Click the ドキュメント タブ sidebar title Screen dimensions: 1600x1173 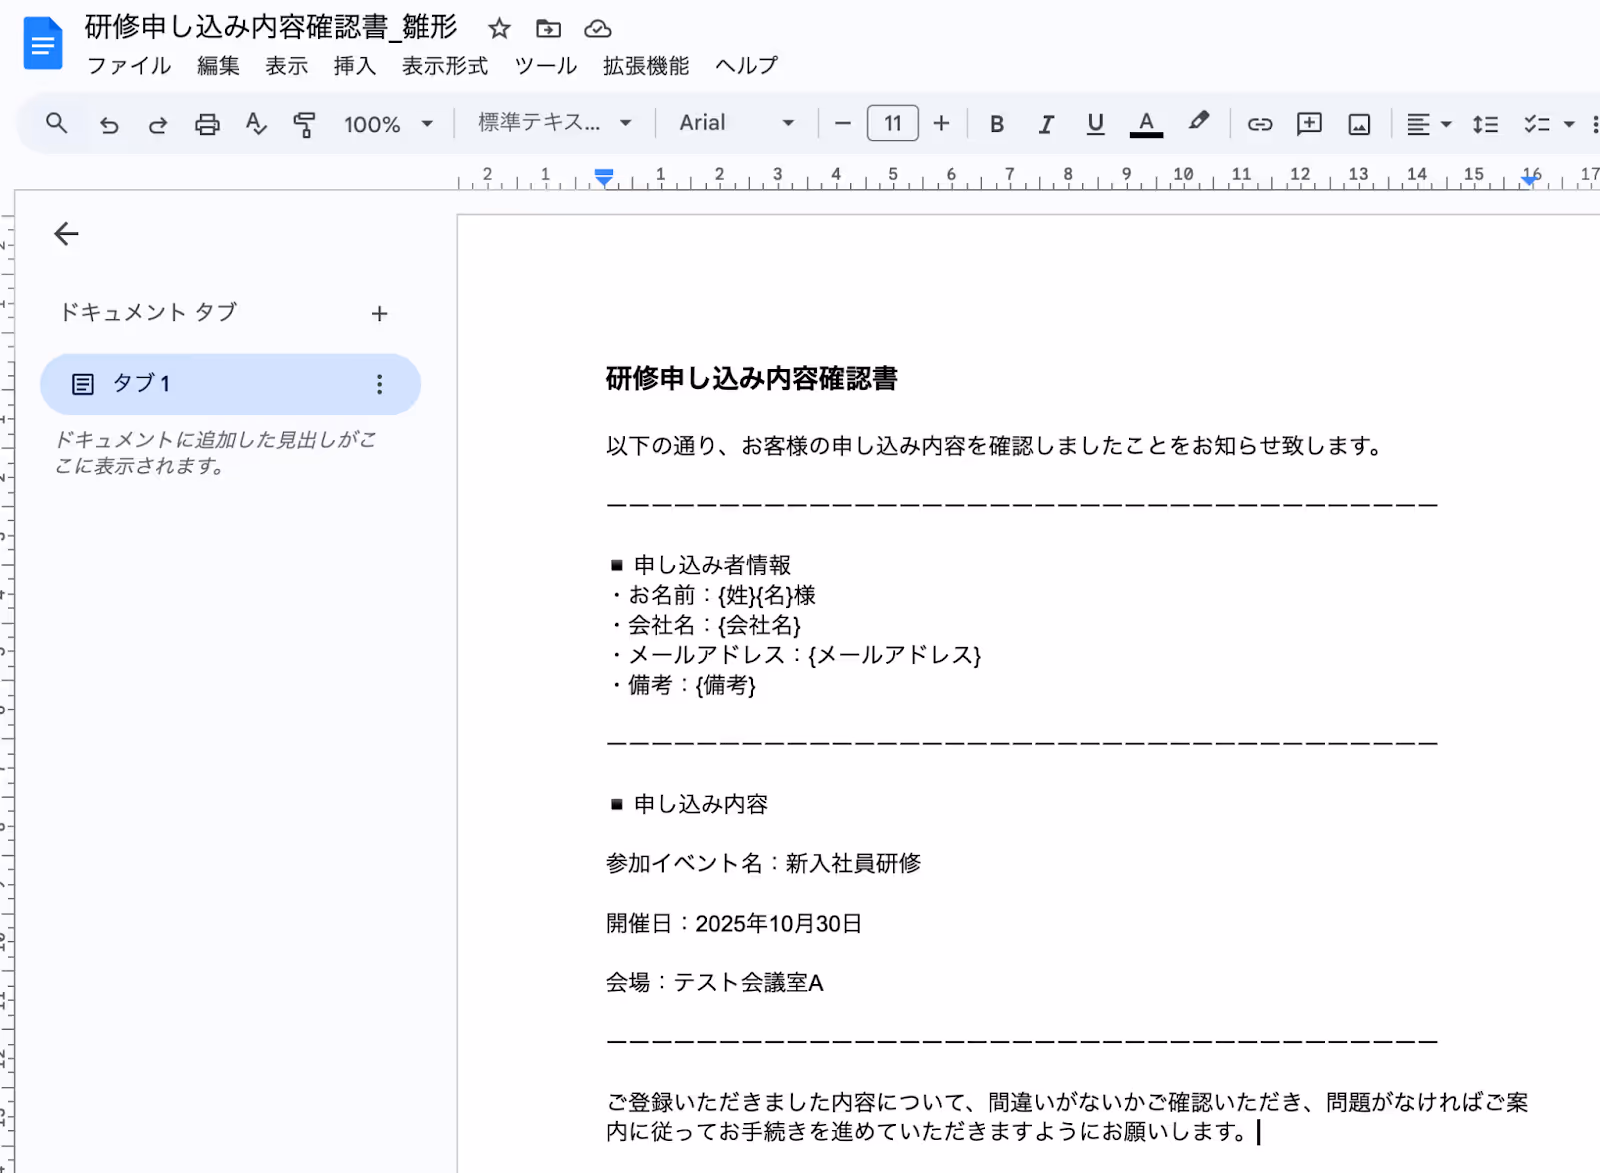[148, 312]
